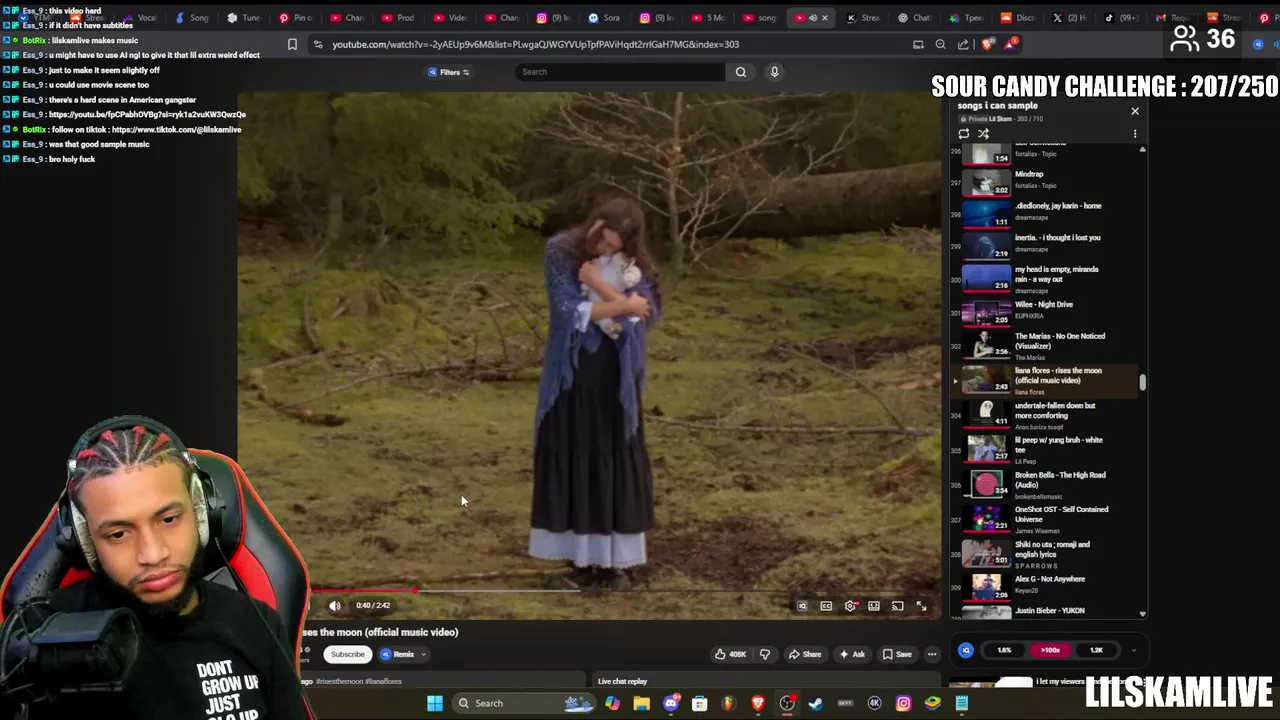Expand the Remix dropdown
1280x720 pixels.
coord(404,654)
